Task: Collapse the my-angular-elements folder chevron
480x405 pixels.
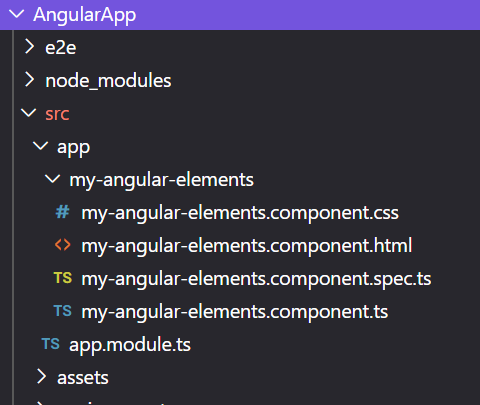Action: [53, 179]
